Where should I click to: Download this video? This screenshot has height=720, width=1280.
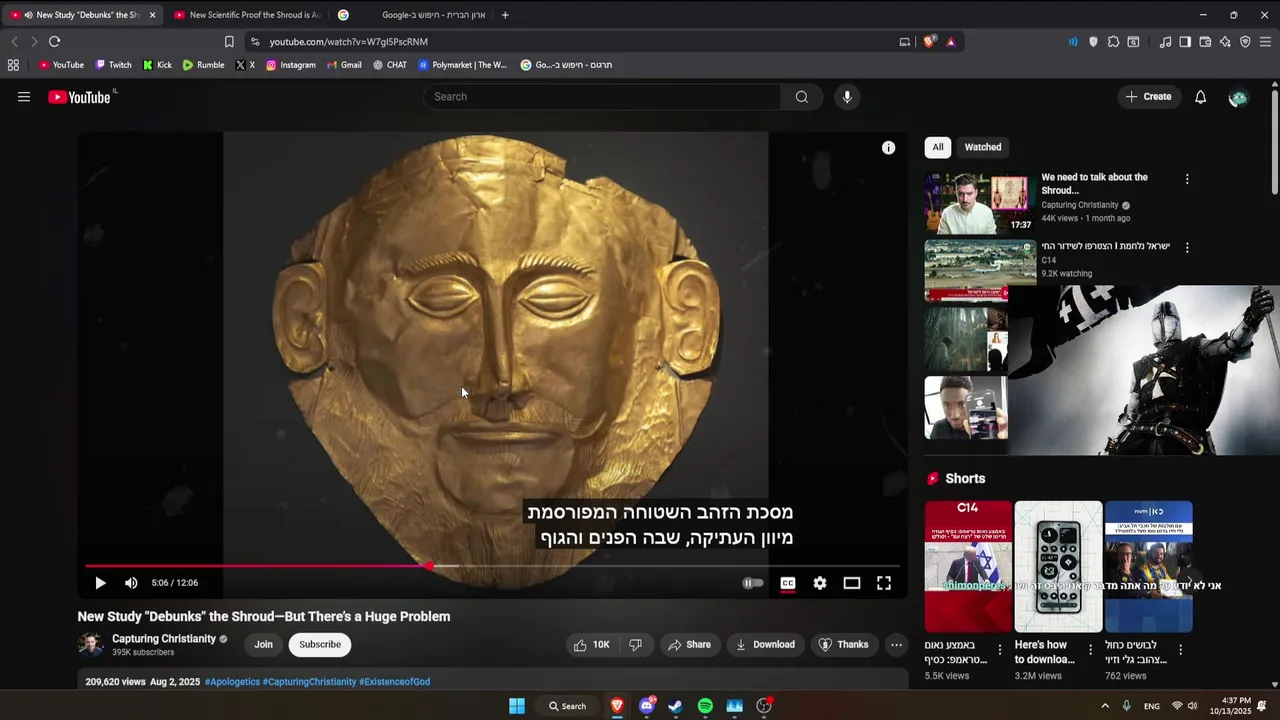[765, 645]
